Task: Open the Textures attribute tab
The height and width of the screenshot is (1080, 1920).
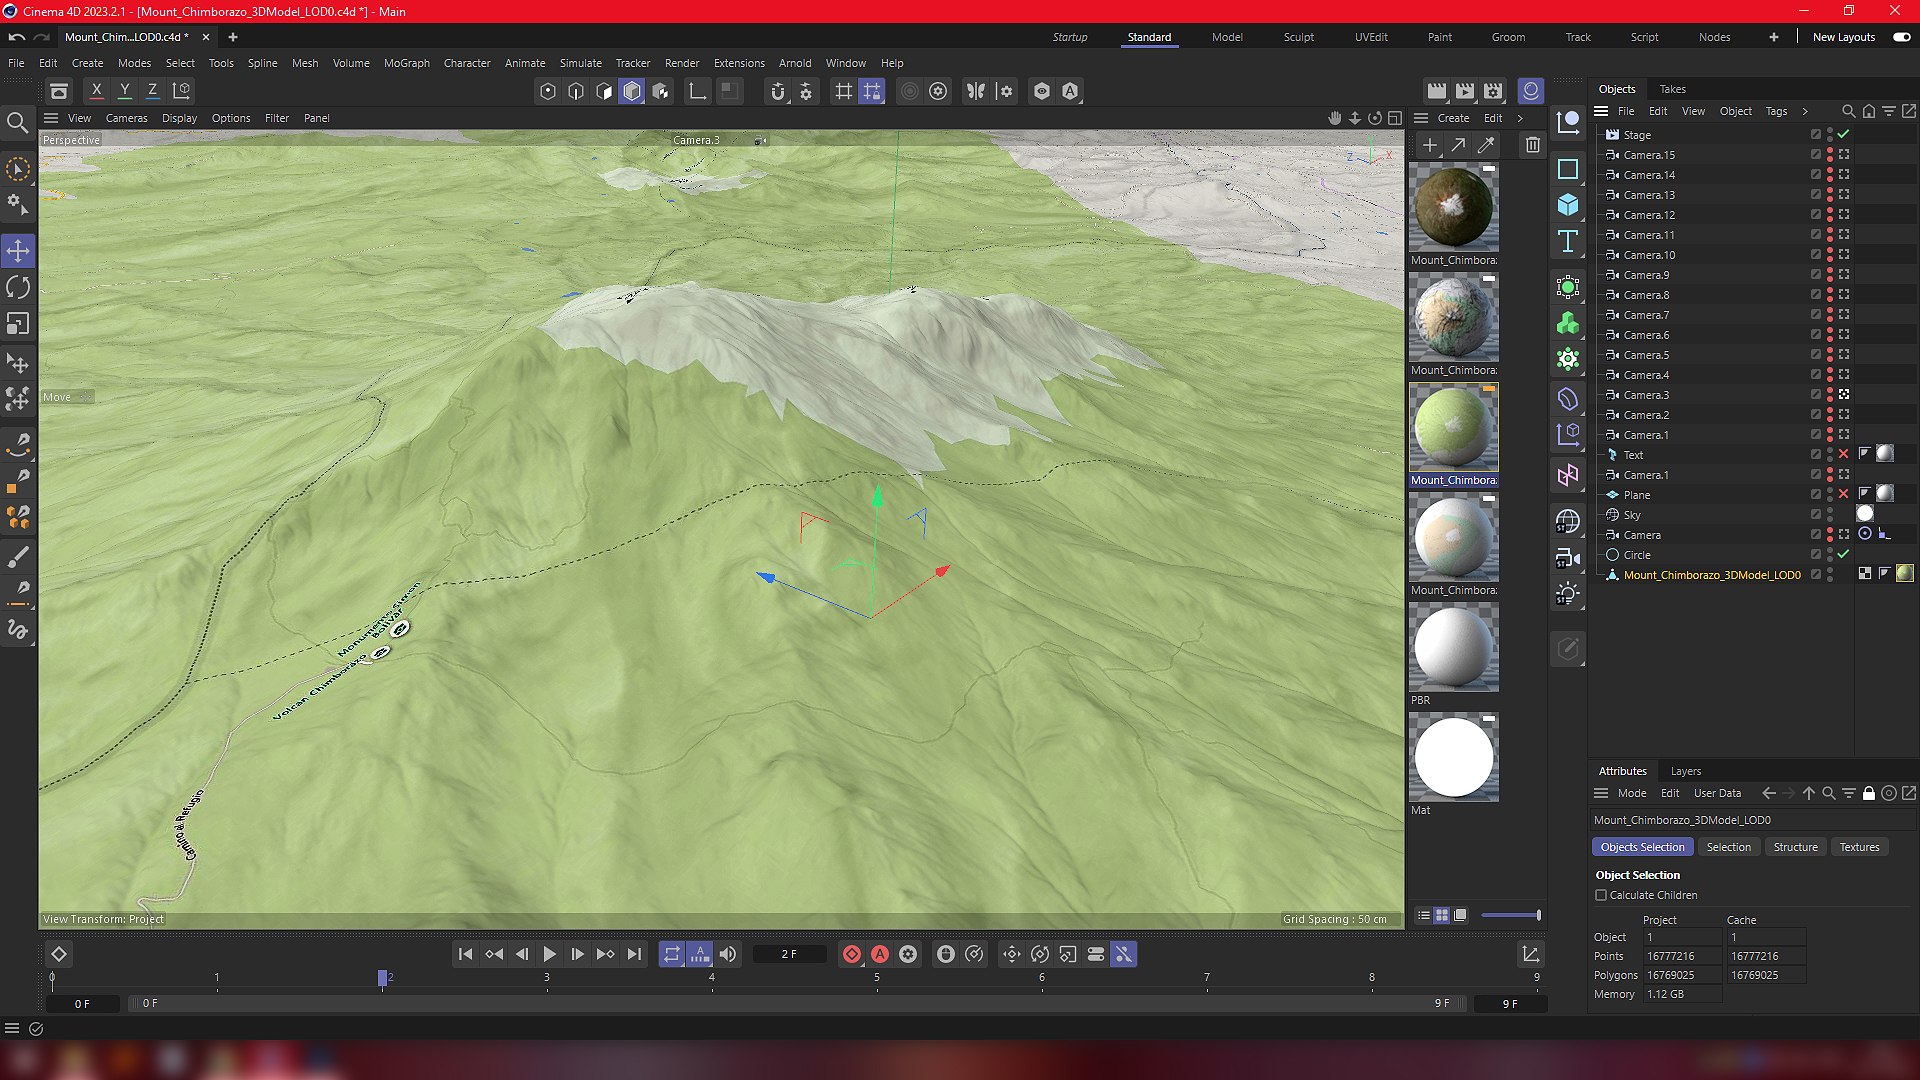Action: [1859, 847]
